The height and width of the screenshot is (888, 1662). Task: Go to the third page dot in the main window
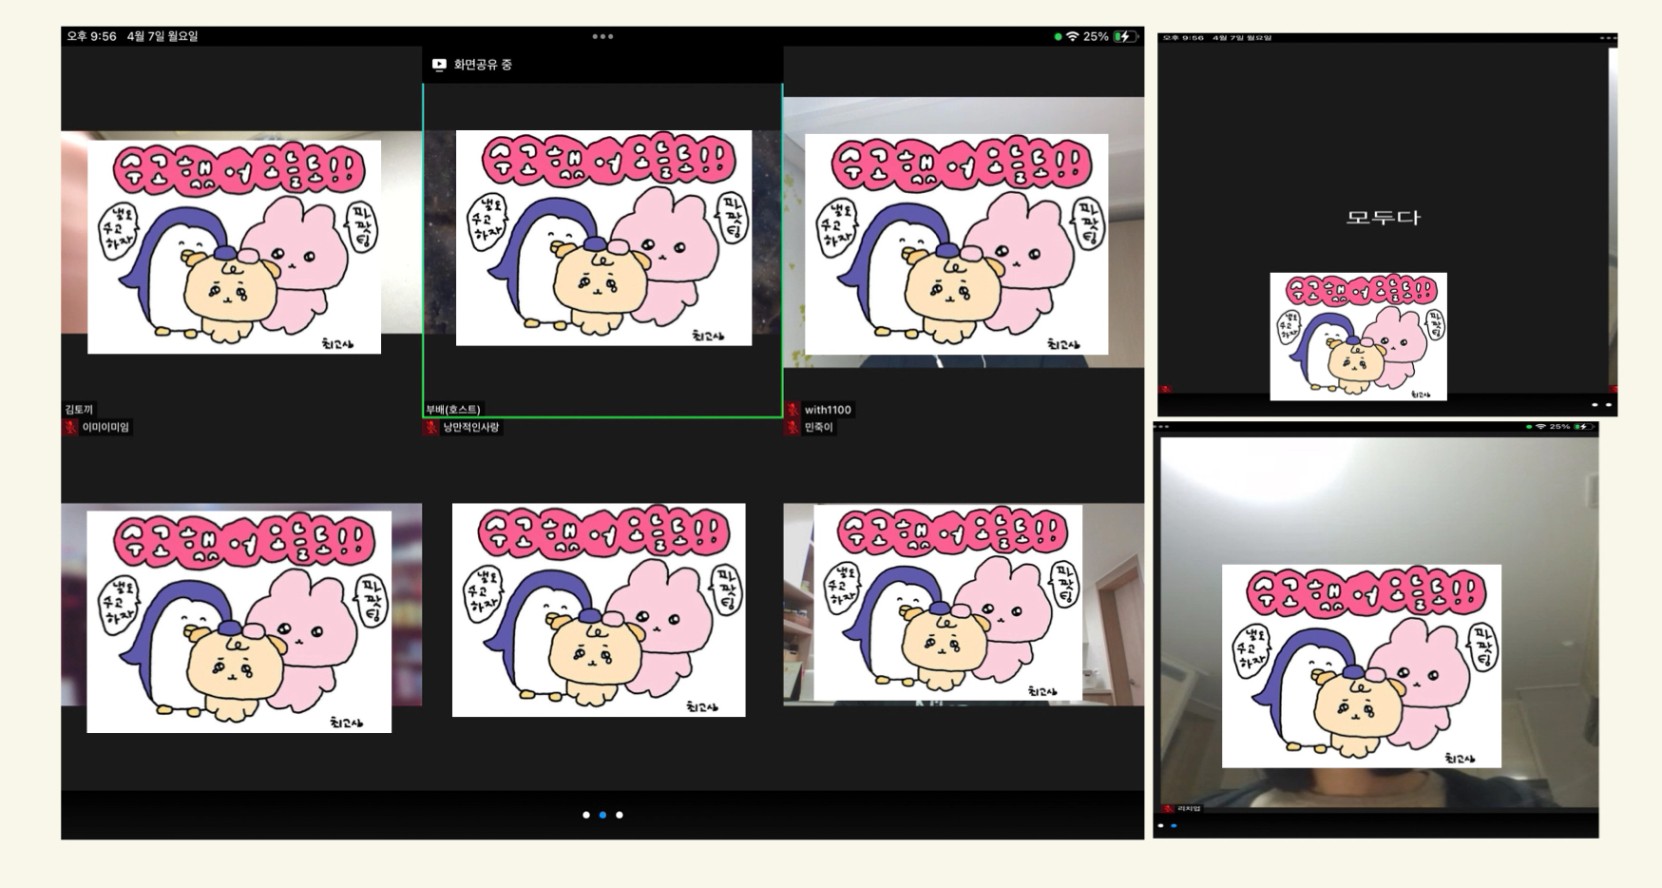[619, 815]
